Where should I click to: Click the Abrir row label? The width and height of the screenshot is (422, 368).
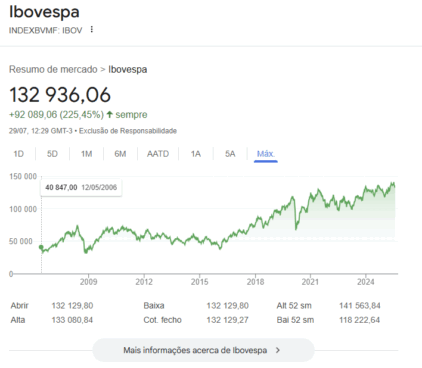(19, 306)
